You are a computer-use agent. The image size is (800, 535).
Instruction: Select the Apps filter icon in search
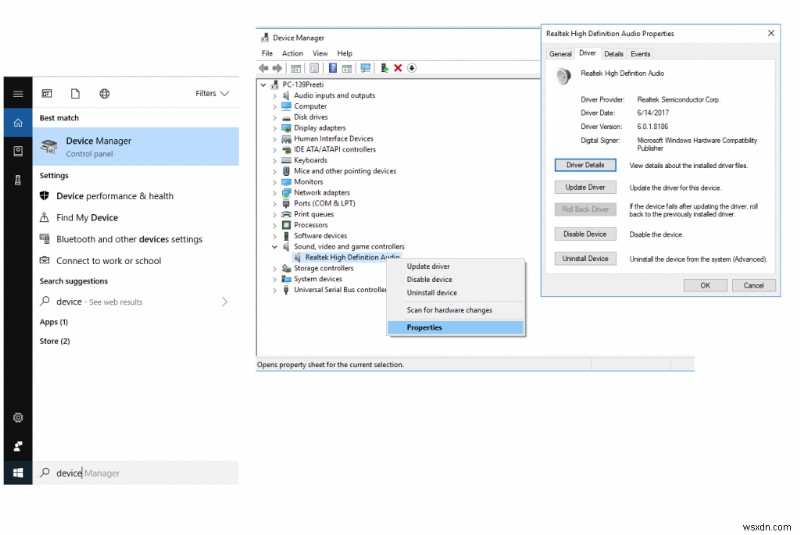(x=47, y=93)
